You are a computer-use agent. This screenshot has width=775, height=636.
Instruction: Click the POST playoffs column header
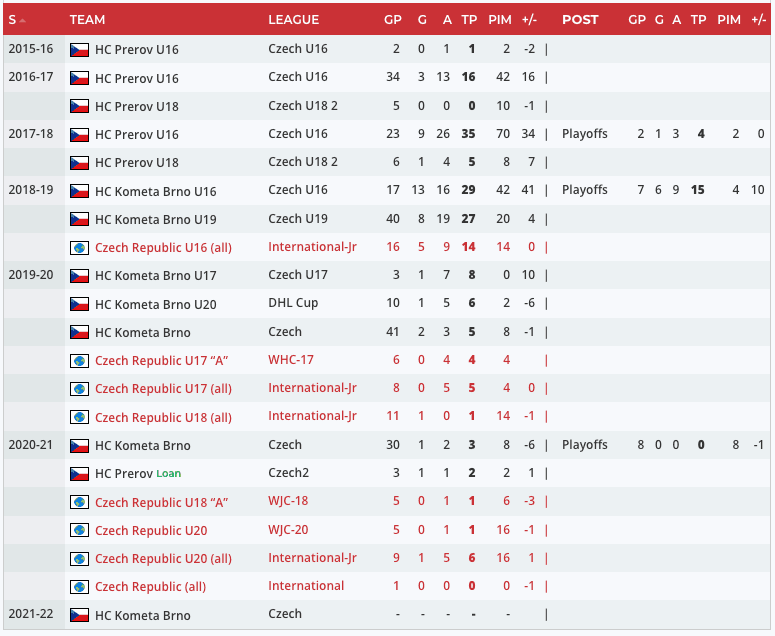(x=580, y=20)
